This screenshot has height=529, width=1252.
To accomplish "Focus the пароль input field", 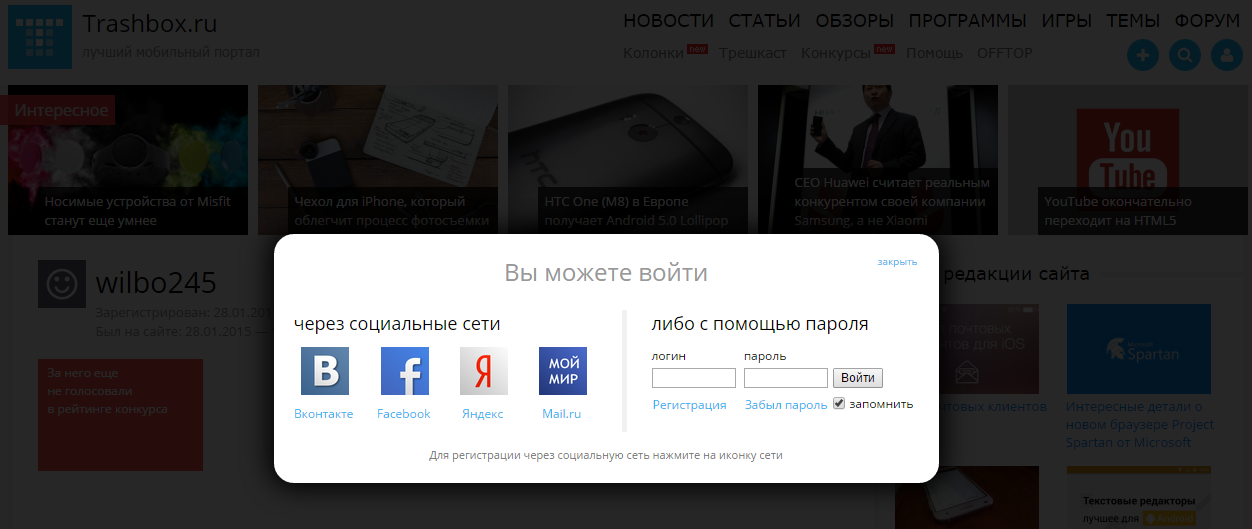I will pos(786,378).
